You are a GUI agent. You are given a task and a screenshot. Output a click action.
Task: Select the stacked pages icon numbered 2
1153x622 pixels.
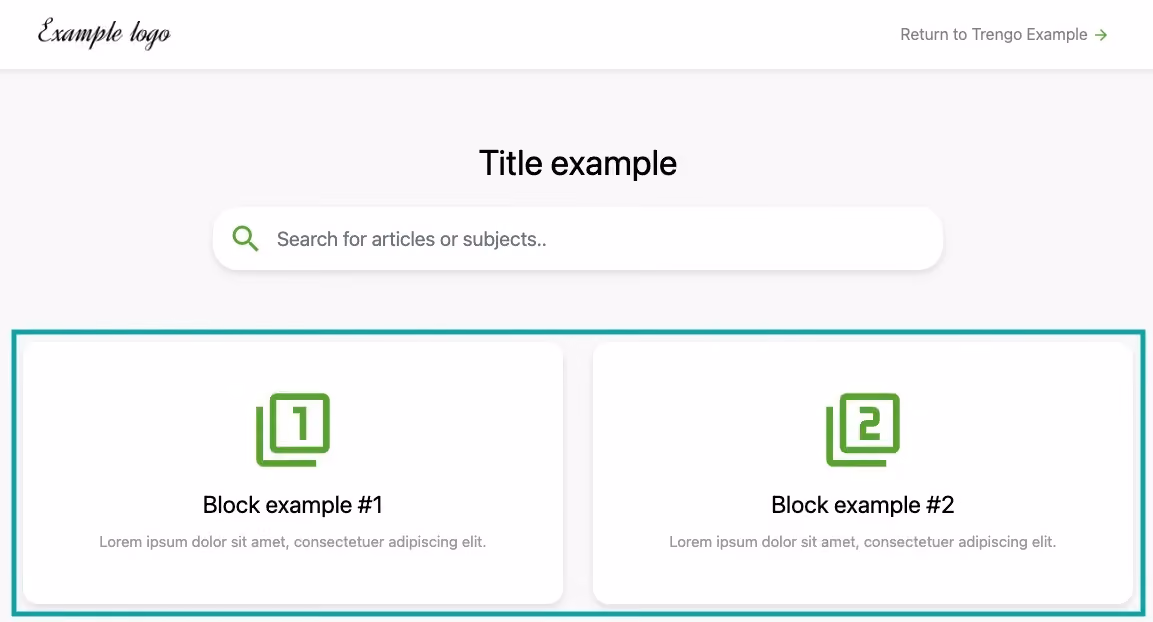[x=863, y=430]
